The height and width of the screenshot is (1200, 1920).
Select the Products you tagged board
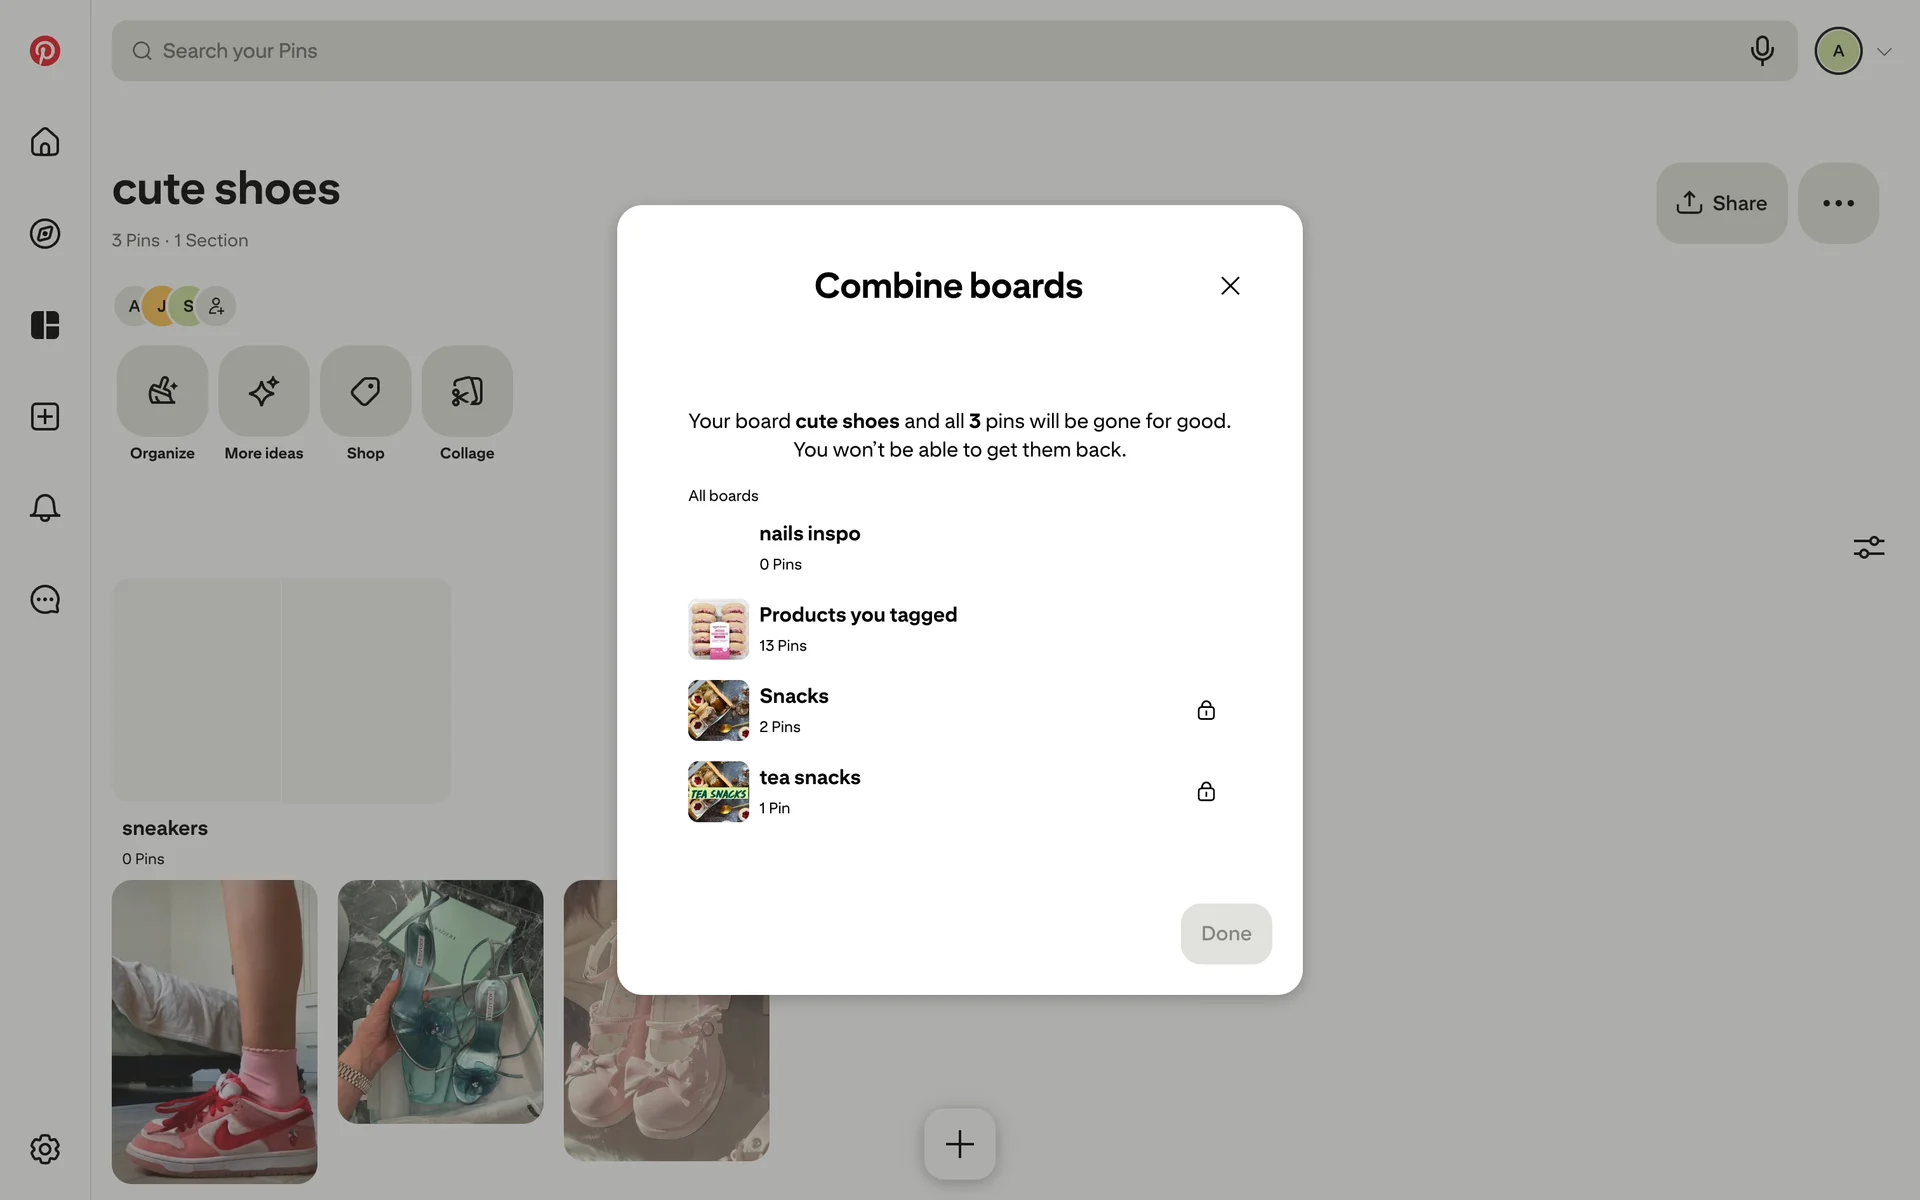click(959, 629)
